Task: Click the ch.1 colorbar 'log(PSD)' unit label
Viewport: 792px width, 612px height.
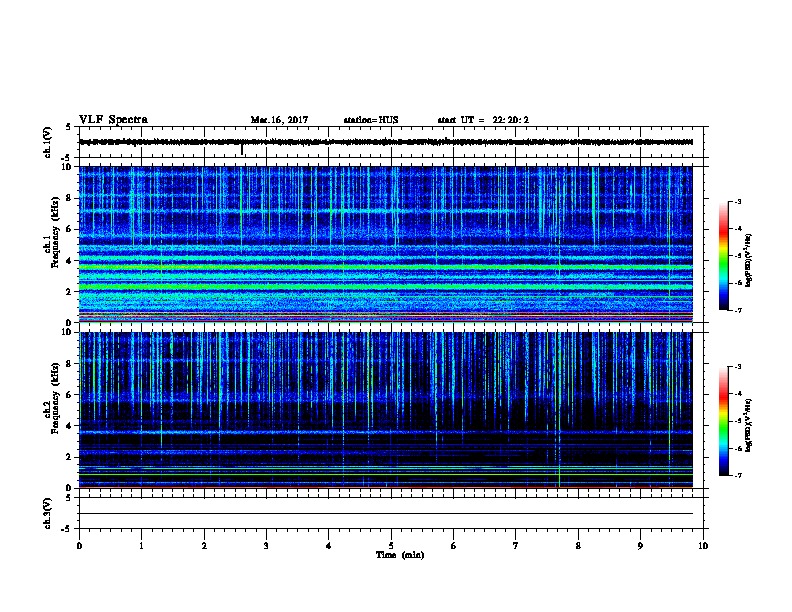Action: (x=749, y=260)
